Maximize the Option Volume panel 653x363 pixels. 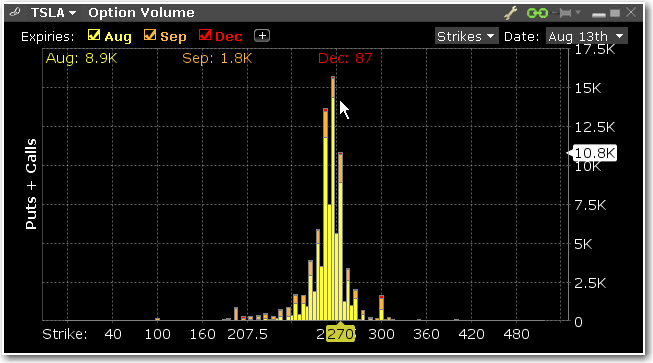615,13
